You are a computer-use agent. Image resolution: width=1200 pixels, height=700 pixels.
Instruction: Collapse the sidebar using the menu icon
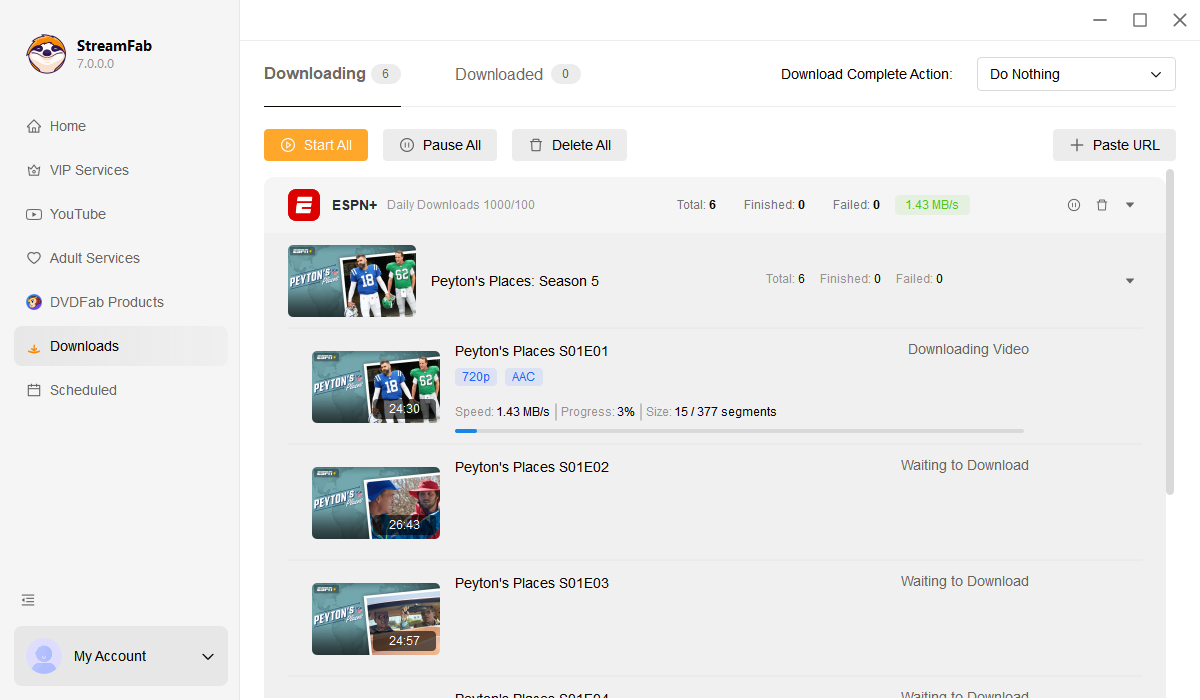(x=28, y=600)
